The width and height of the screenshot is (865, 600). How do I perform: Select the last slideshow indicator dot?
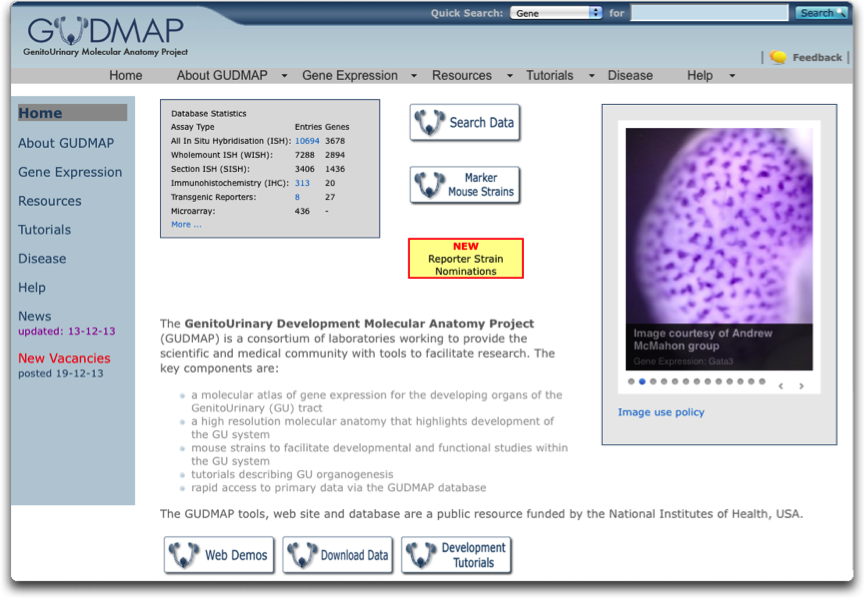click(x=763, y=381)
